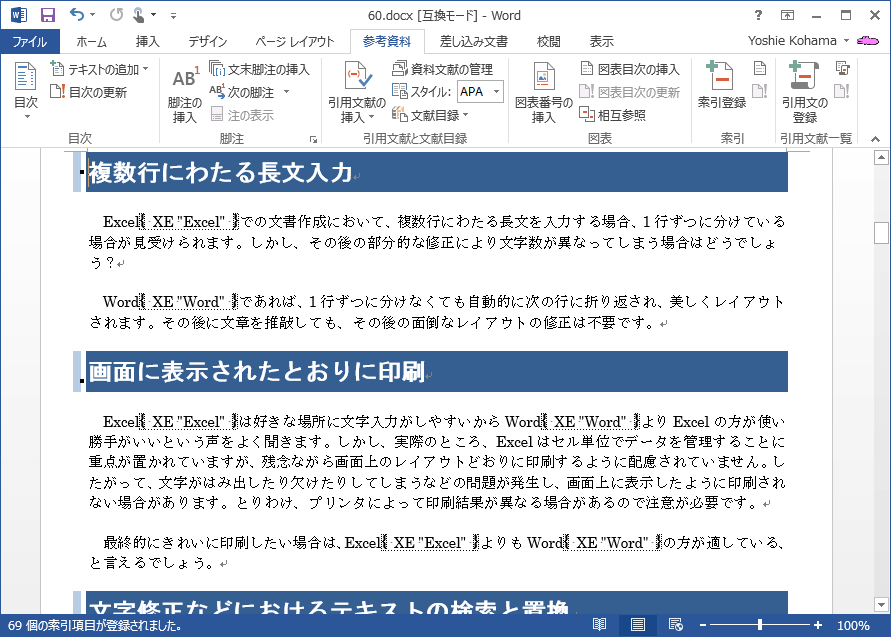Click 資料文献の管理
This screenshot has width=891, height=637.
coord(443,69)
